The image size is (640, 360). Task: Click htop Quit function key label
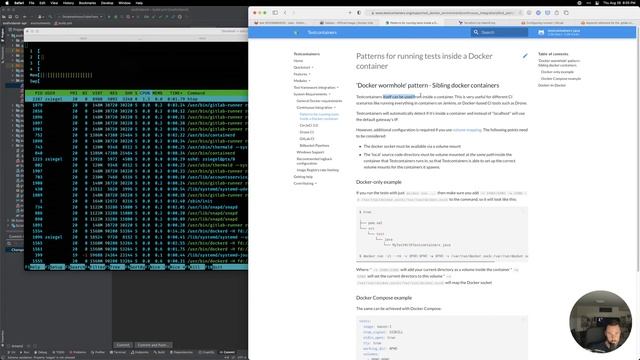coord(218,267)
